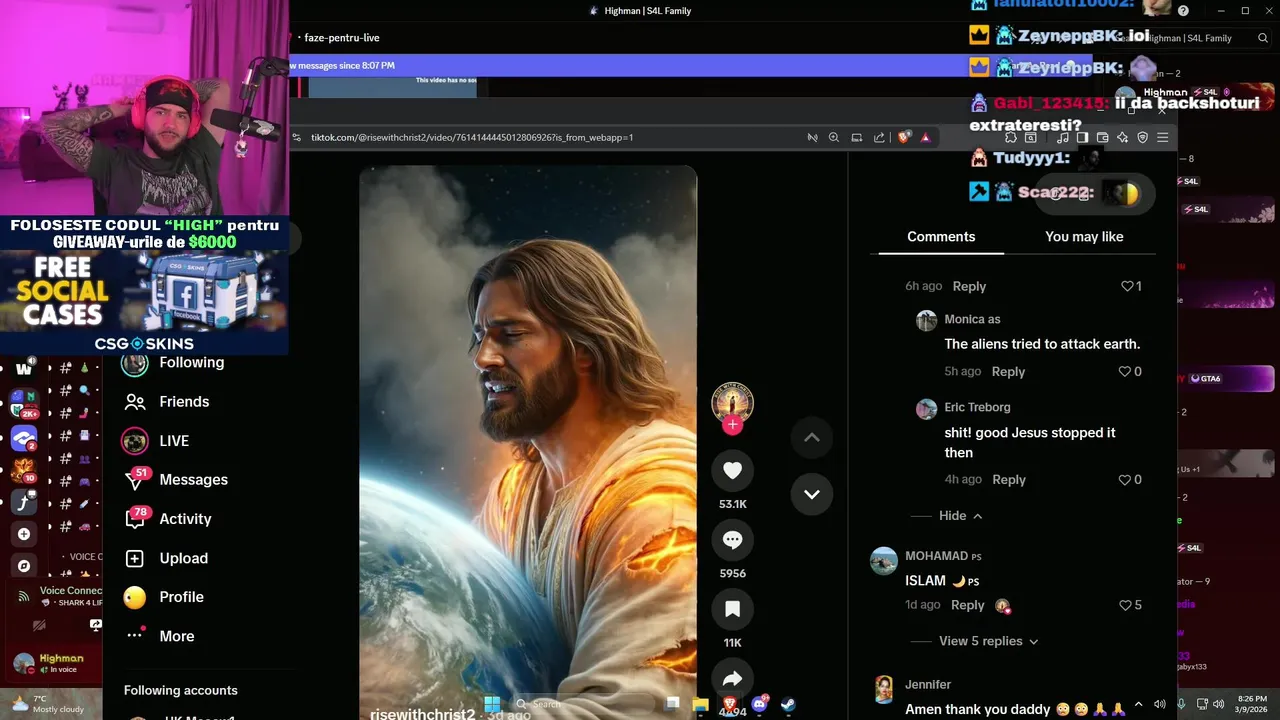Expand View 5 replies
1280x720 pixels.
[988, 641]
